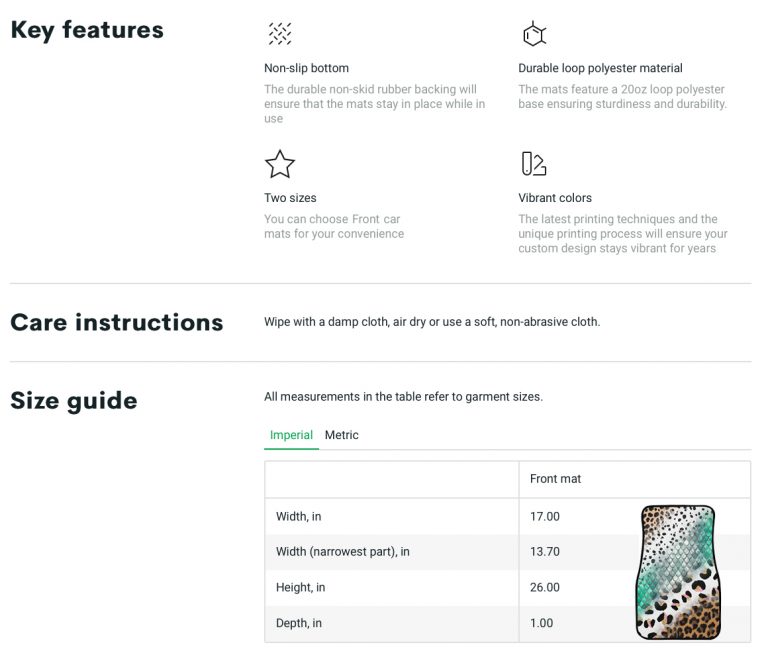Open the leopard print car mat thumbnail
Viewport: 768px width, 653px height.
(678, 573)
